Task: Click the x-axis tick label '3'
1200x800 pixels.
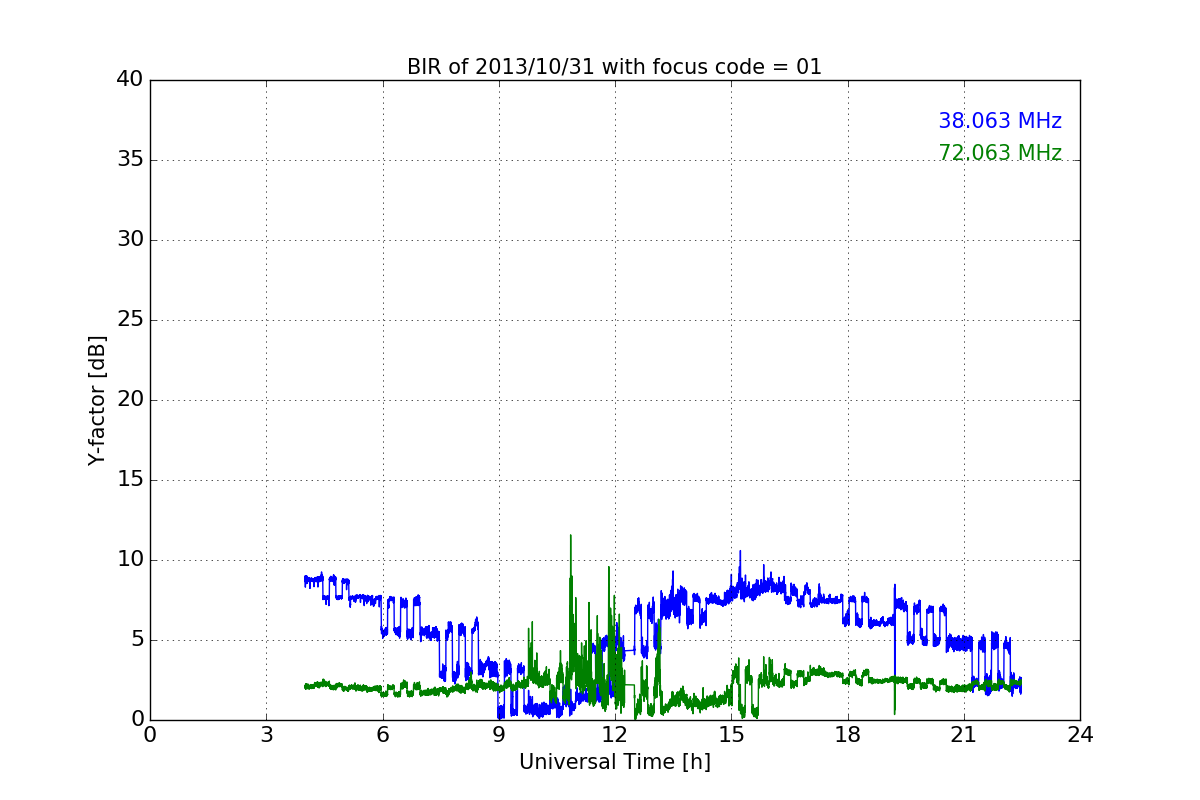Action: coord(266,735)
